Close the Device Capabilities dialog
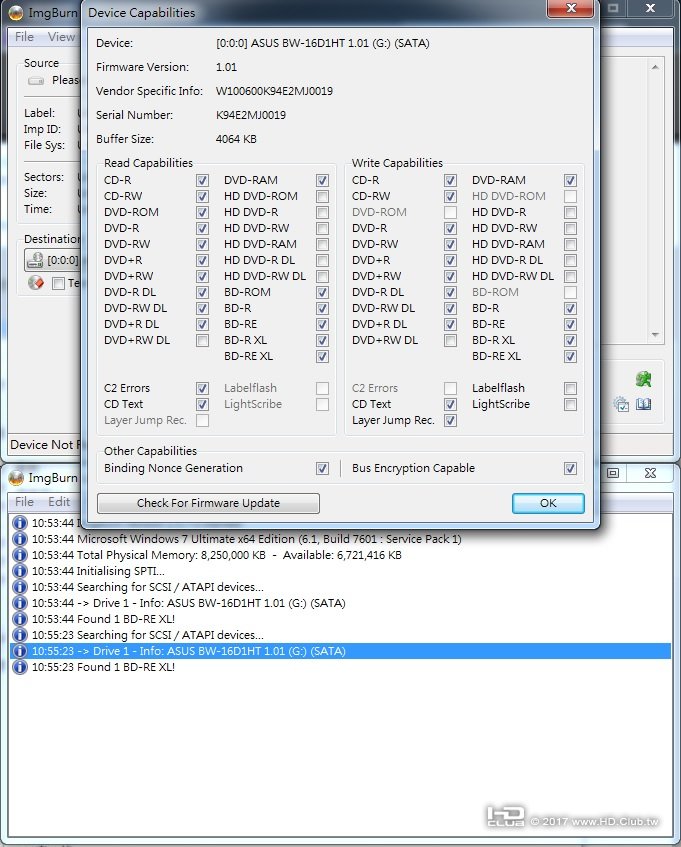 (571, 8)
